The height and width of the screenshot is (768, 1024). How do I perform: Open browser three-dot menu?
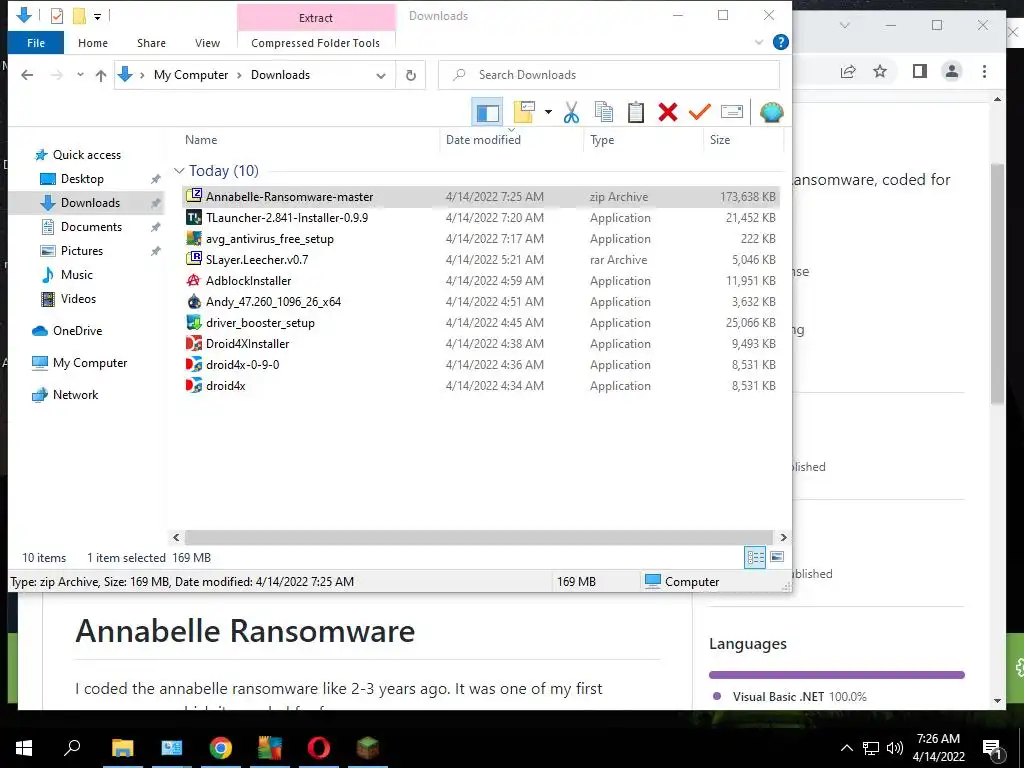[984, 71]
